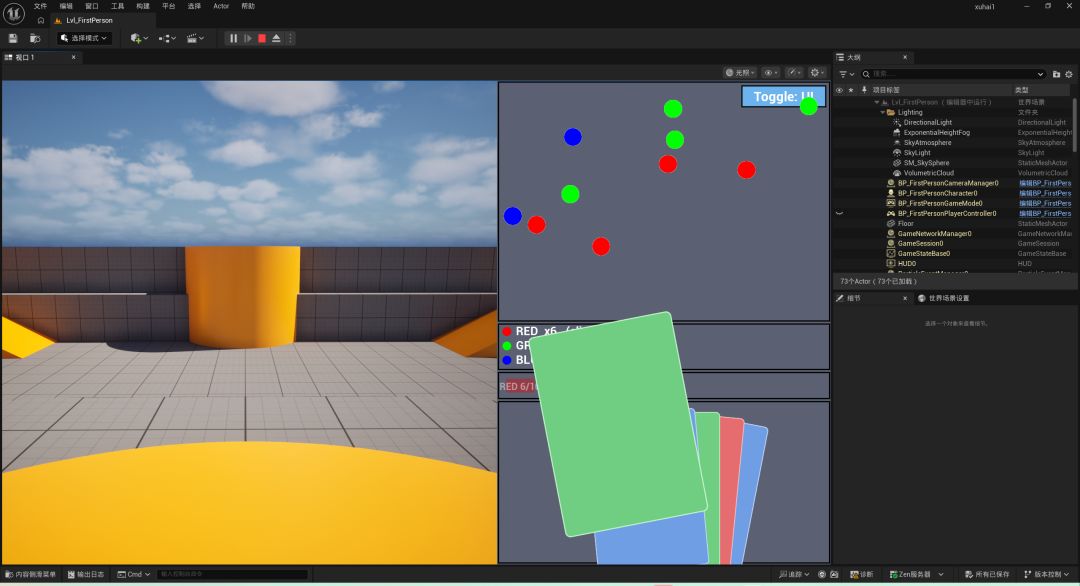Click the HUD0 actor icon
The height and width of the screenshot is (586, 1080).
tap(891, 264)
